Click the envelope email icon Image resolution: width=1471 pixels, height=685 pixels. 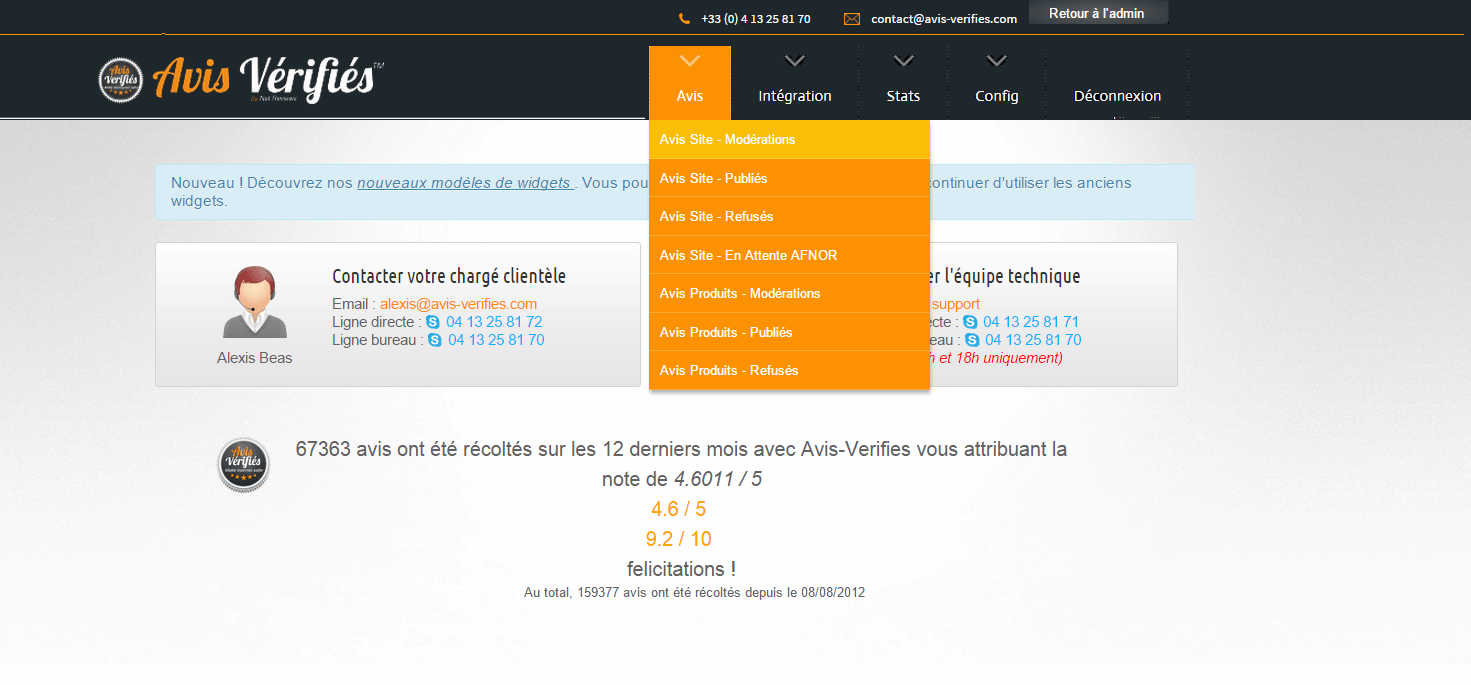point(852,19)
